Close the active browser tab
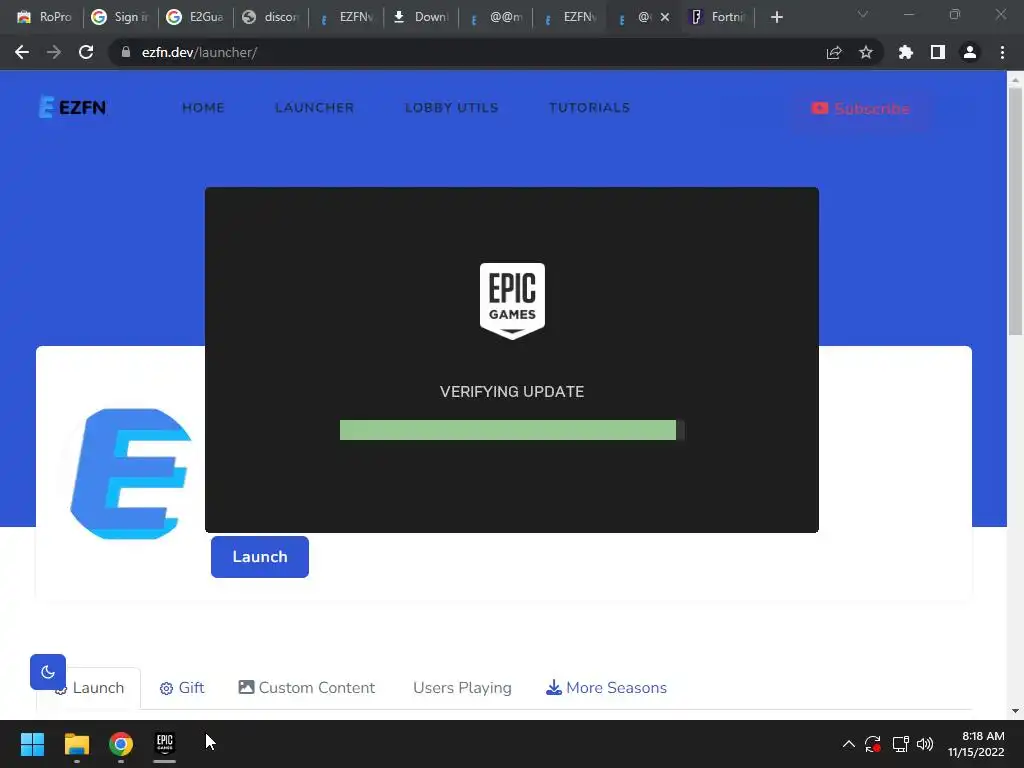This screenshot has width=1024, height=768. tap(665, 17)
